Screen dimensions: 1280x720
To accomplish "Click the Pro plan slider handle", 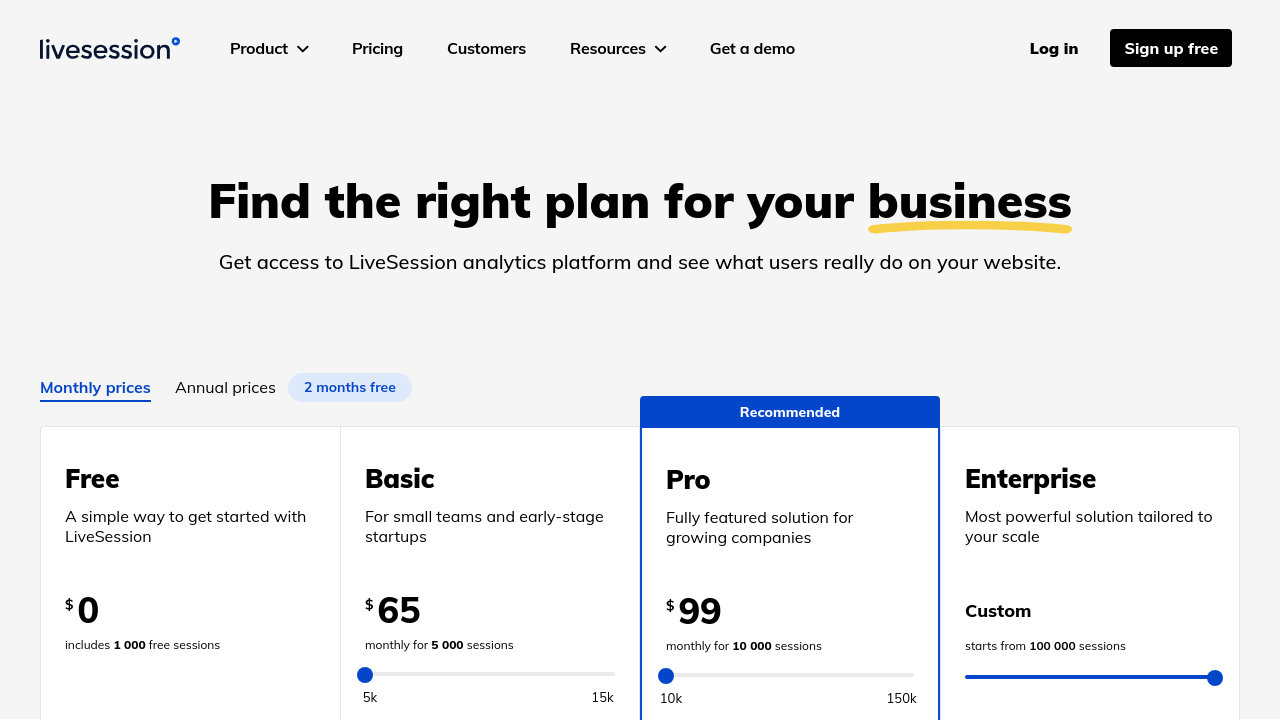I will (666, 676).
